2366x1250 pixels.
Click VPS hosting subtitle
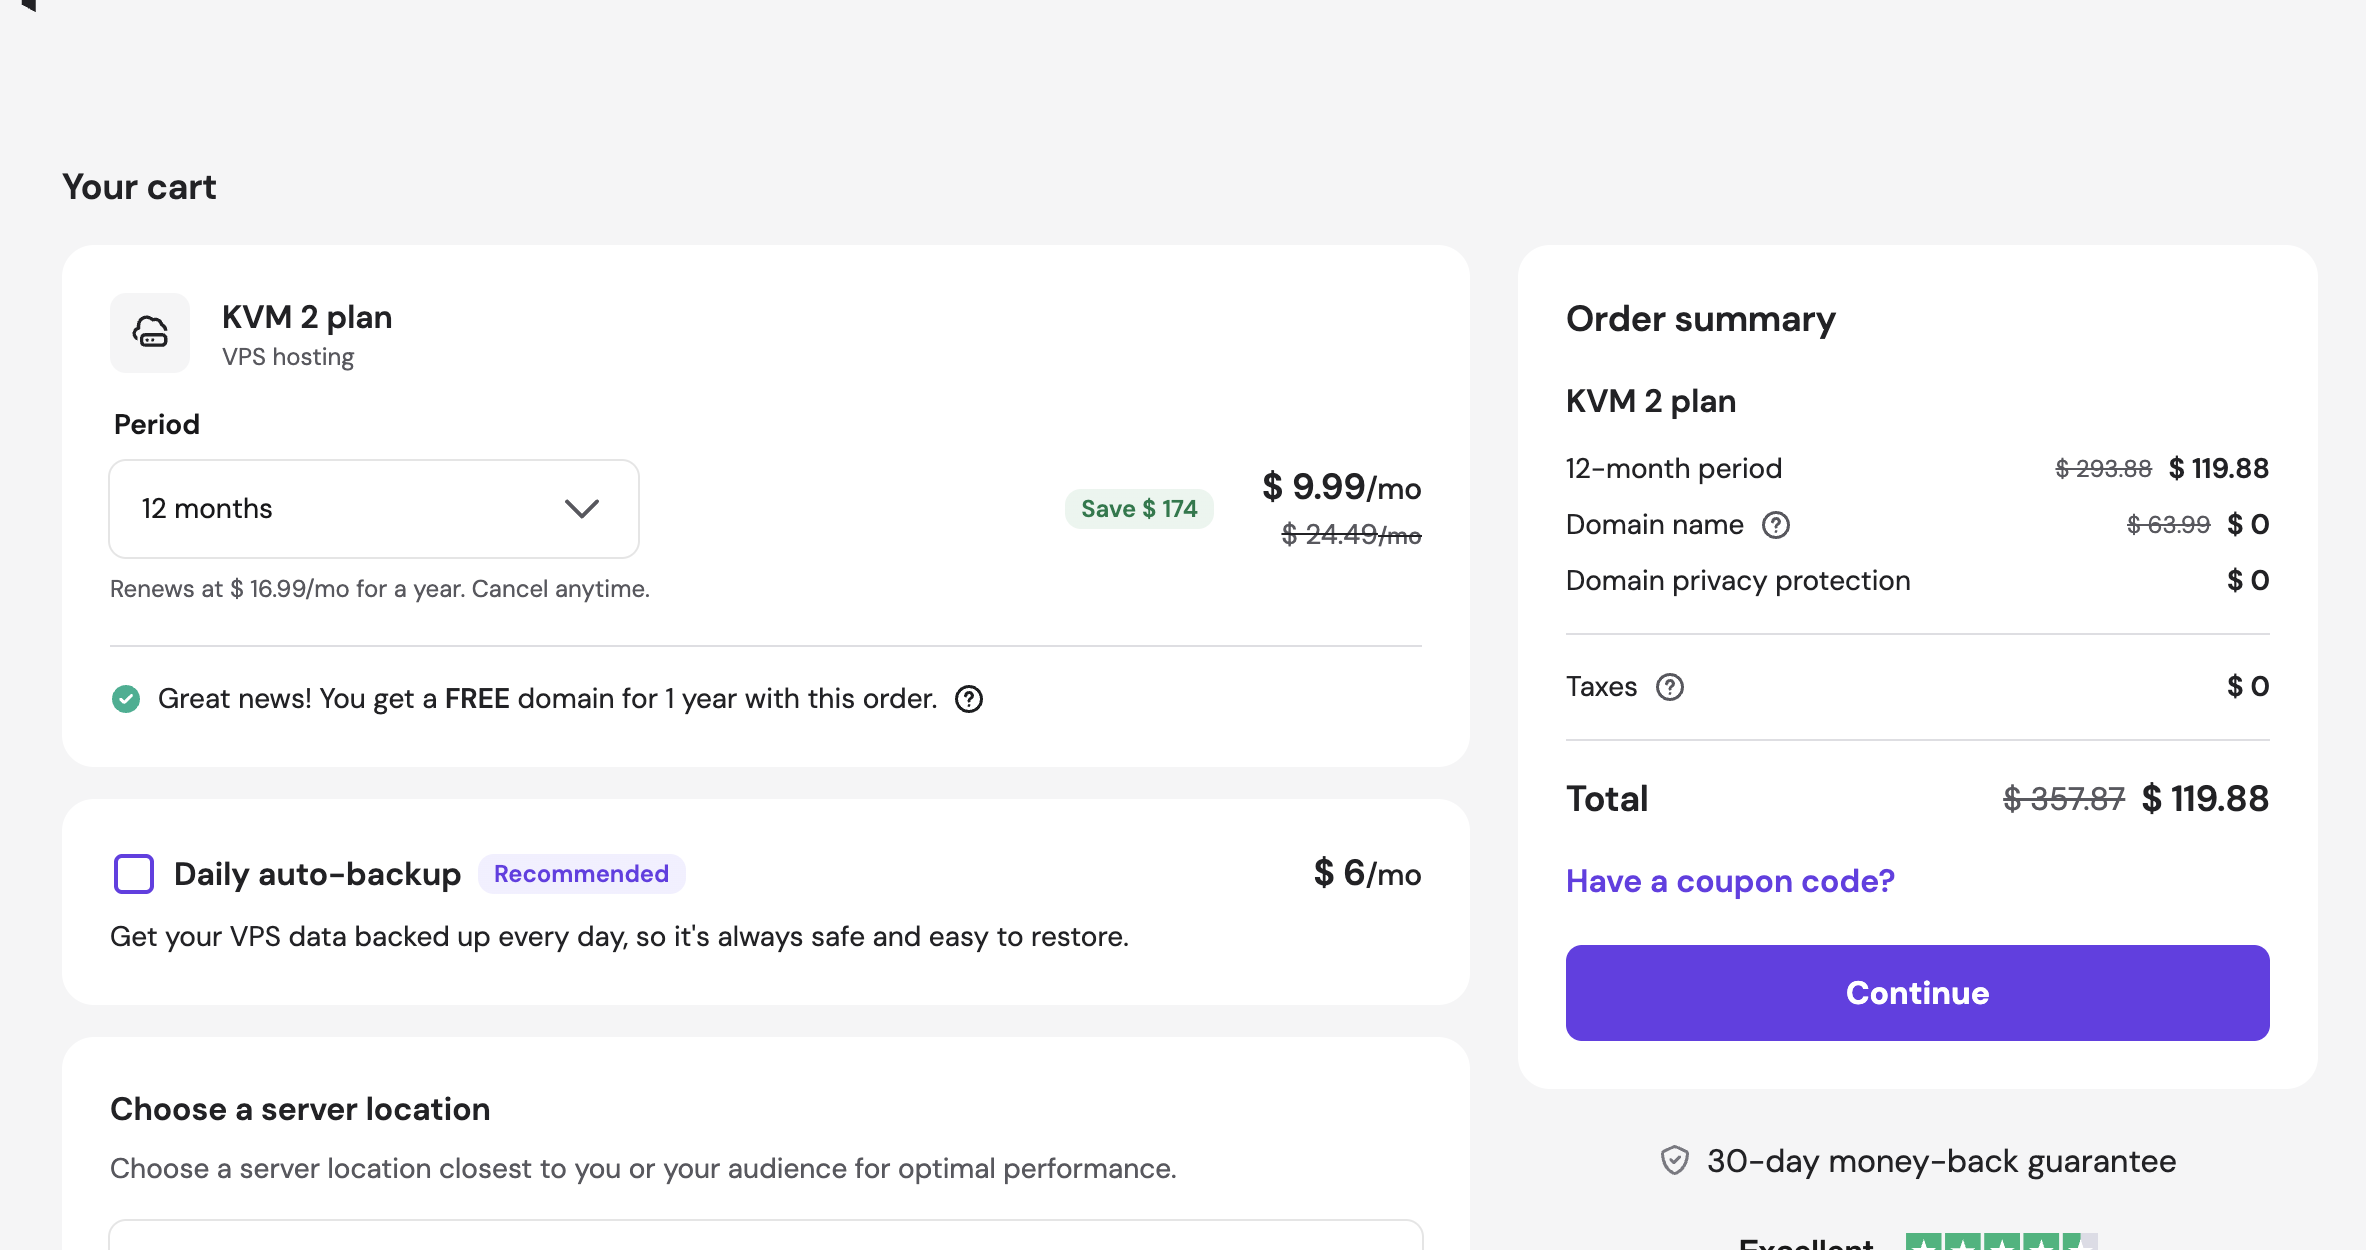[x=288, y=357]
